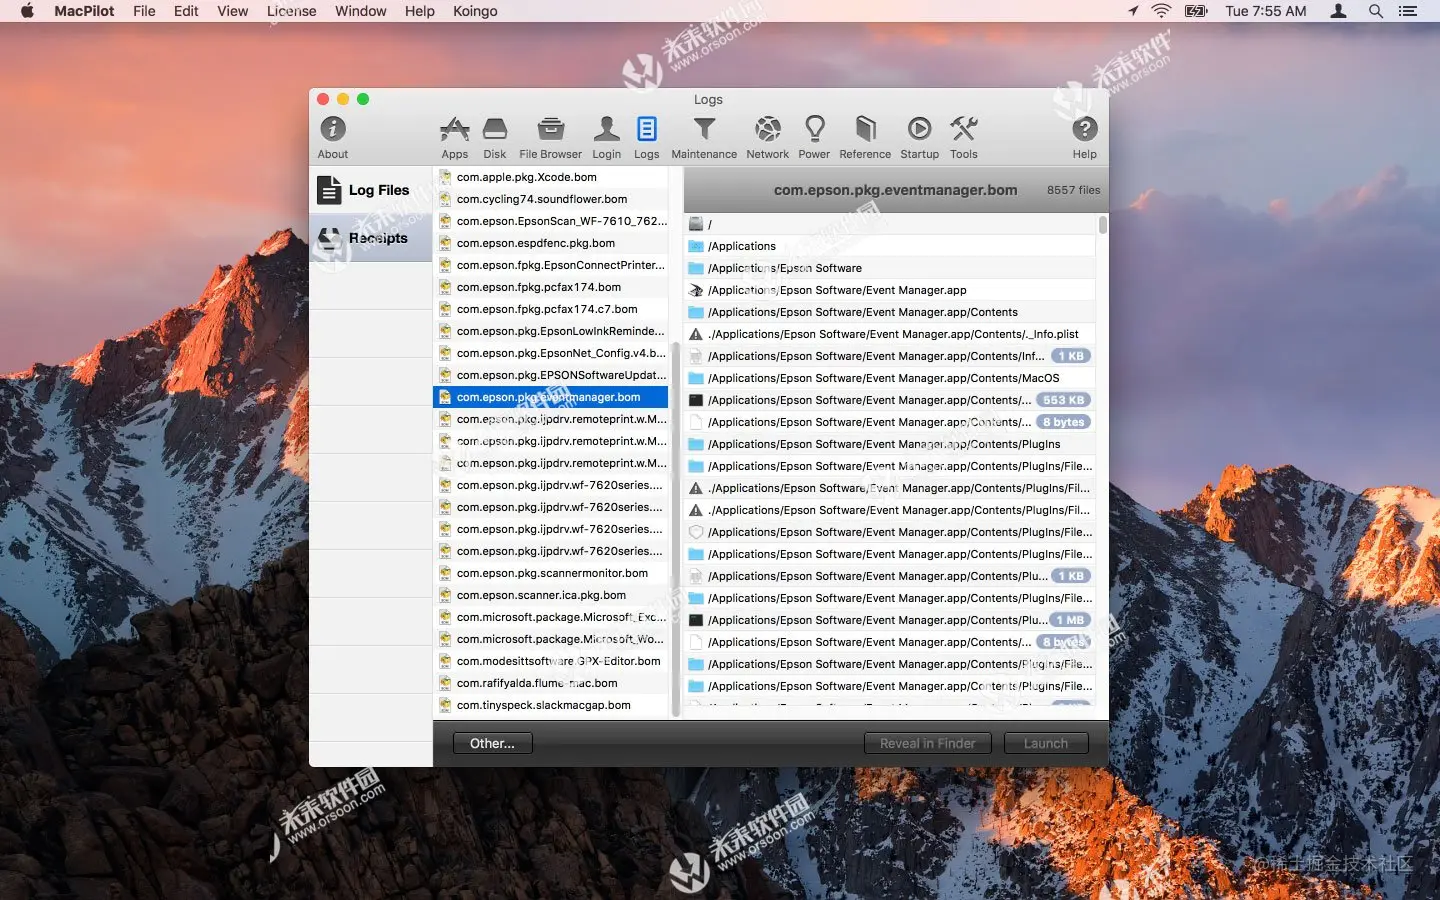1440x900 pixels.
Task: Select com.epson.pkg.eventmanager.bom receipt
Action: point(551,397)
